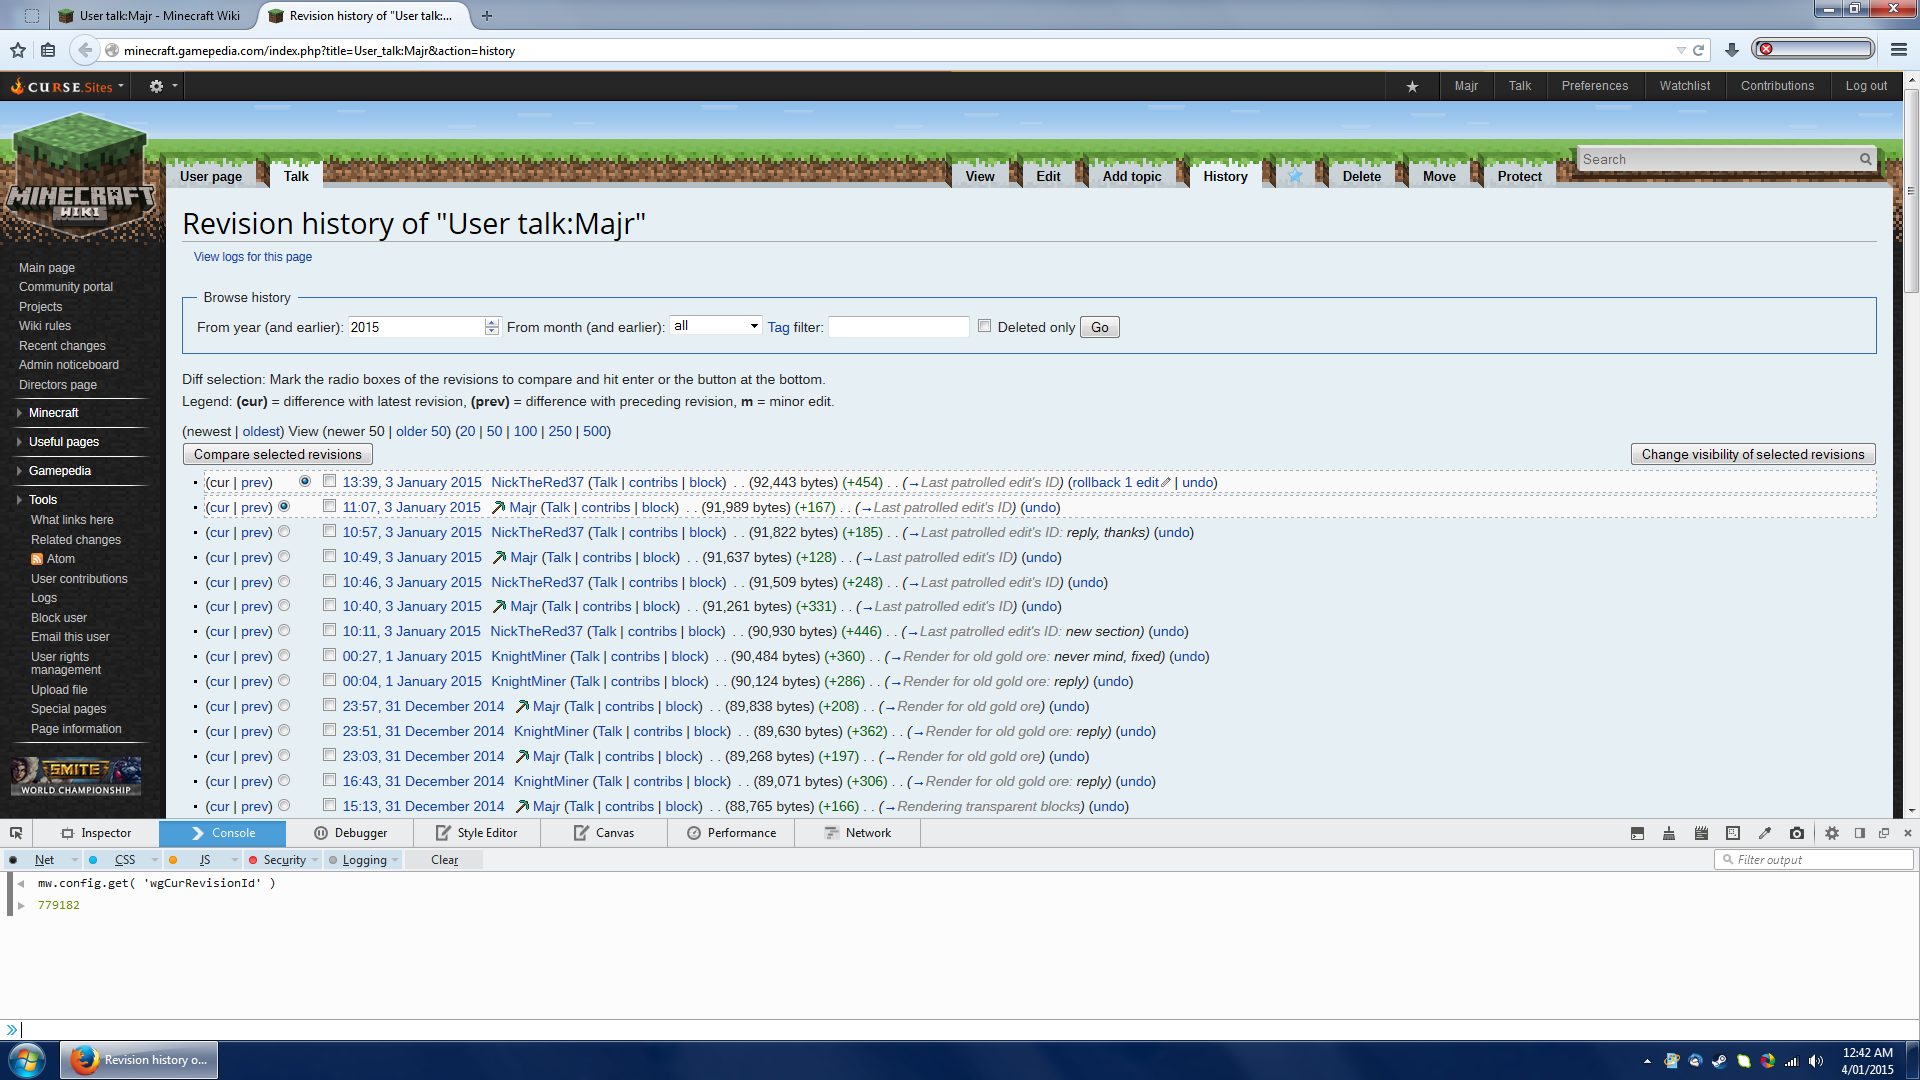Open the From month dropdown
The width and height of the screenshot is (1920, 1080).
click(x=715, y=326)
